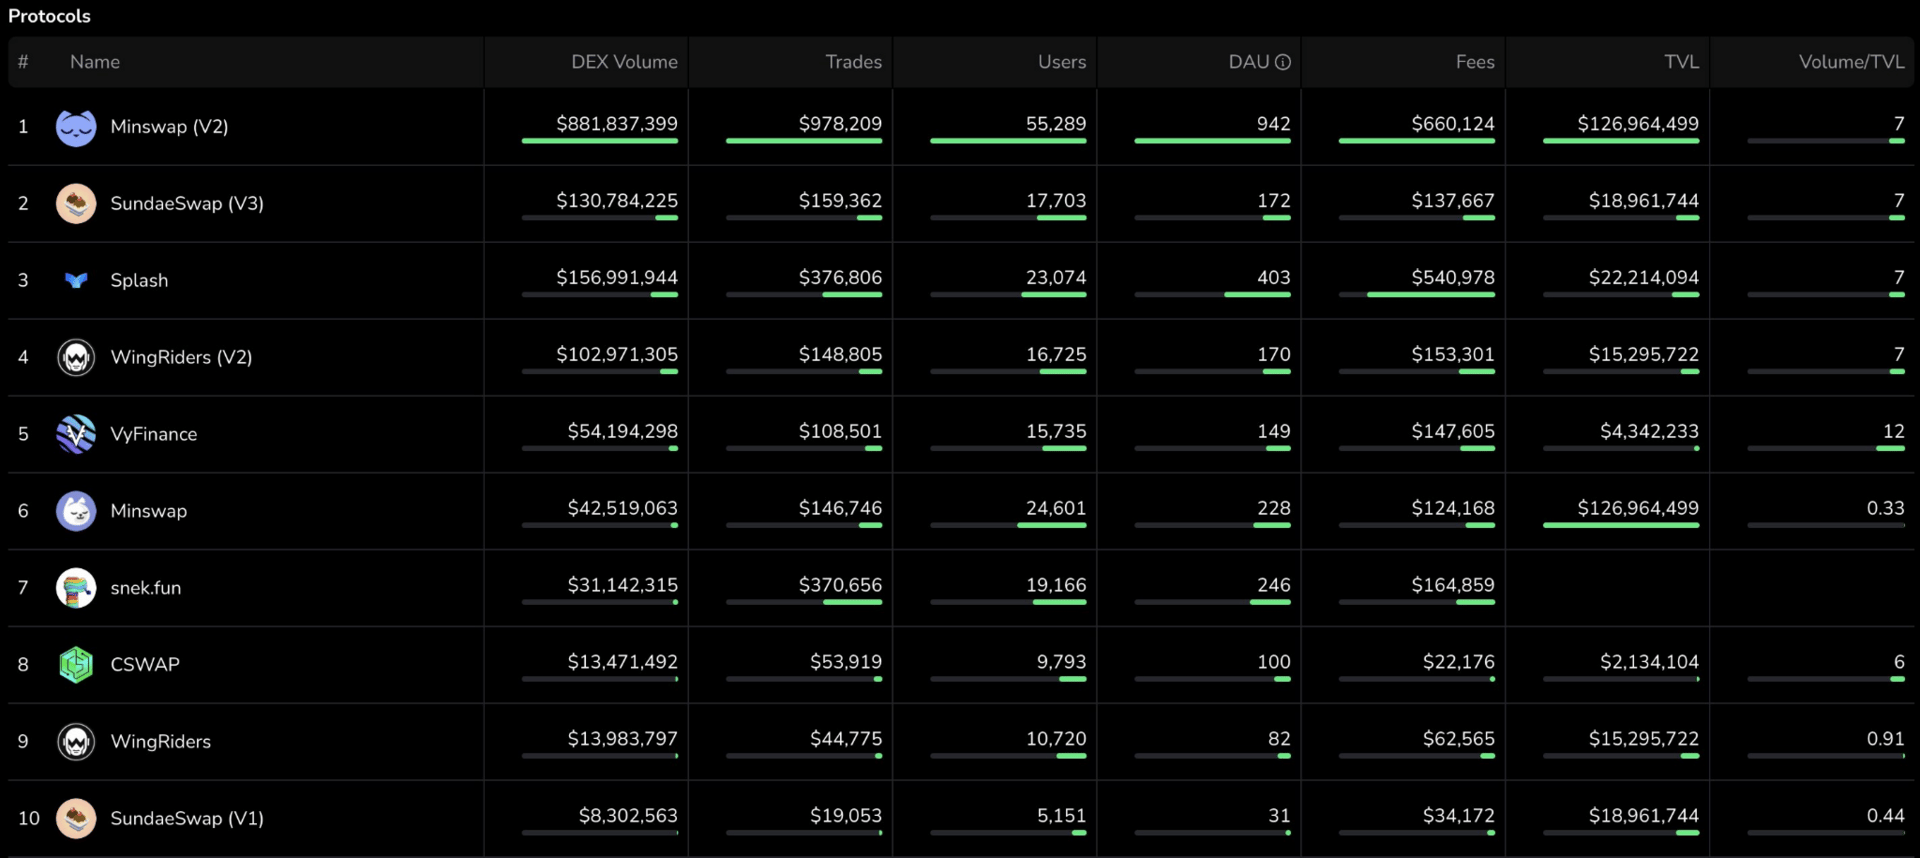Click Volume/TVL value 0.33
This screenshot has height=858, width=1920.
[1885, 509]
